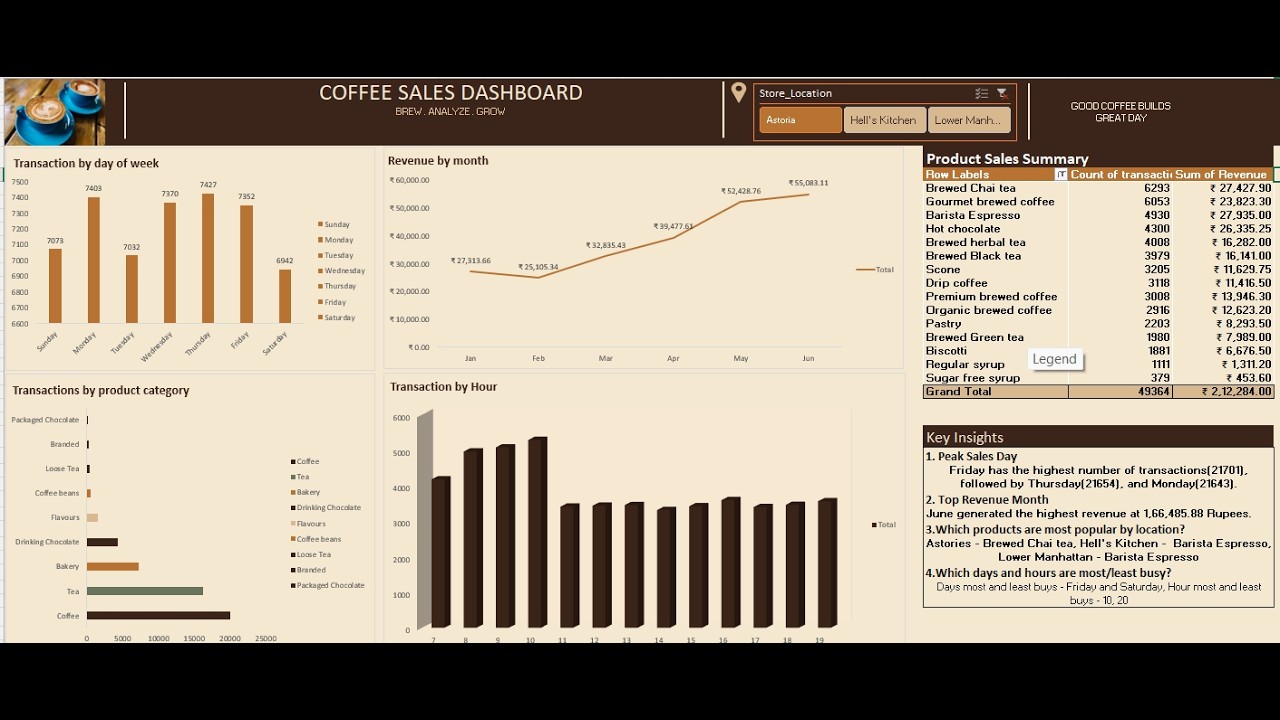Click the June data label 55,083.11
The height and width of the screenshot is (720, 1280).
click(808, 183)
